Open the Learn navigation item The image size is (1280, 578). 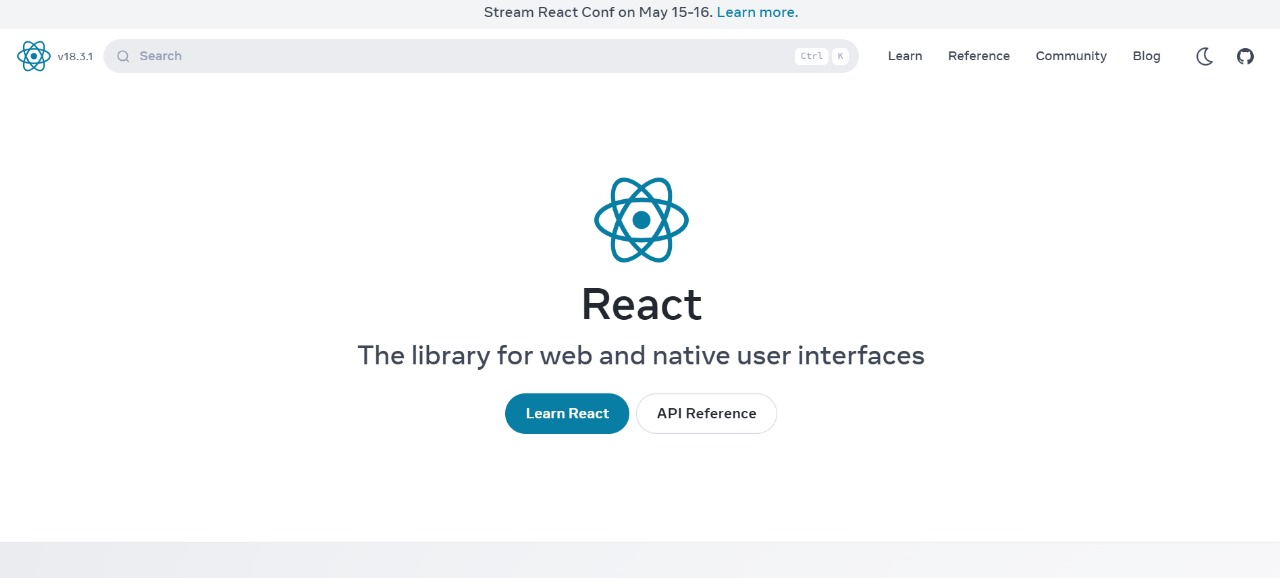coord(904,56)
